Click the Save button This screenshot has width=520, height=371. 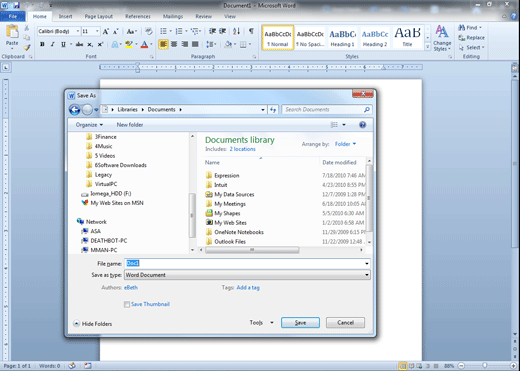click(x=300, y=323)
